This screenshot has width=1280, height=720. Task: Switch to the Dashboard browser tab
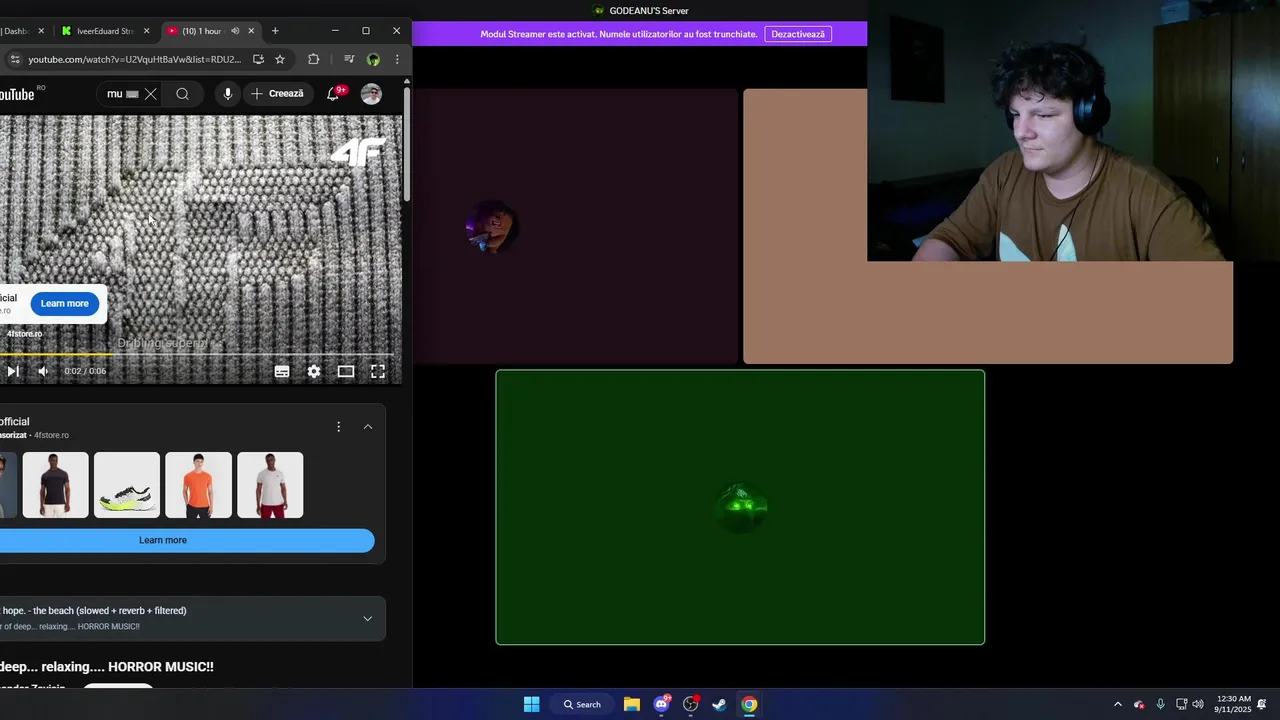click(x=16, y=31)
